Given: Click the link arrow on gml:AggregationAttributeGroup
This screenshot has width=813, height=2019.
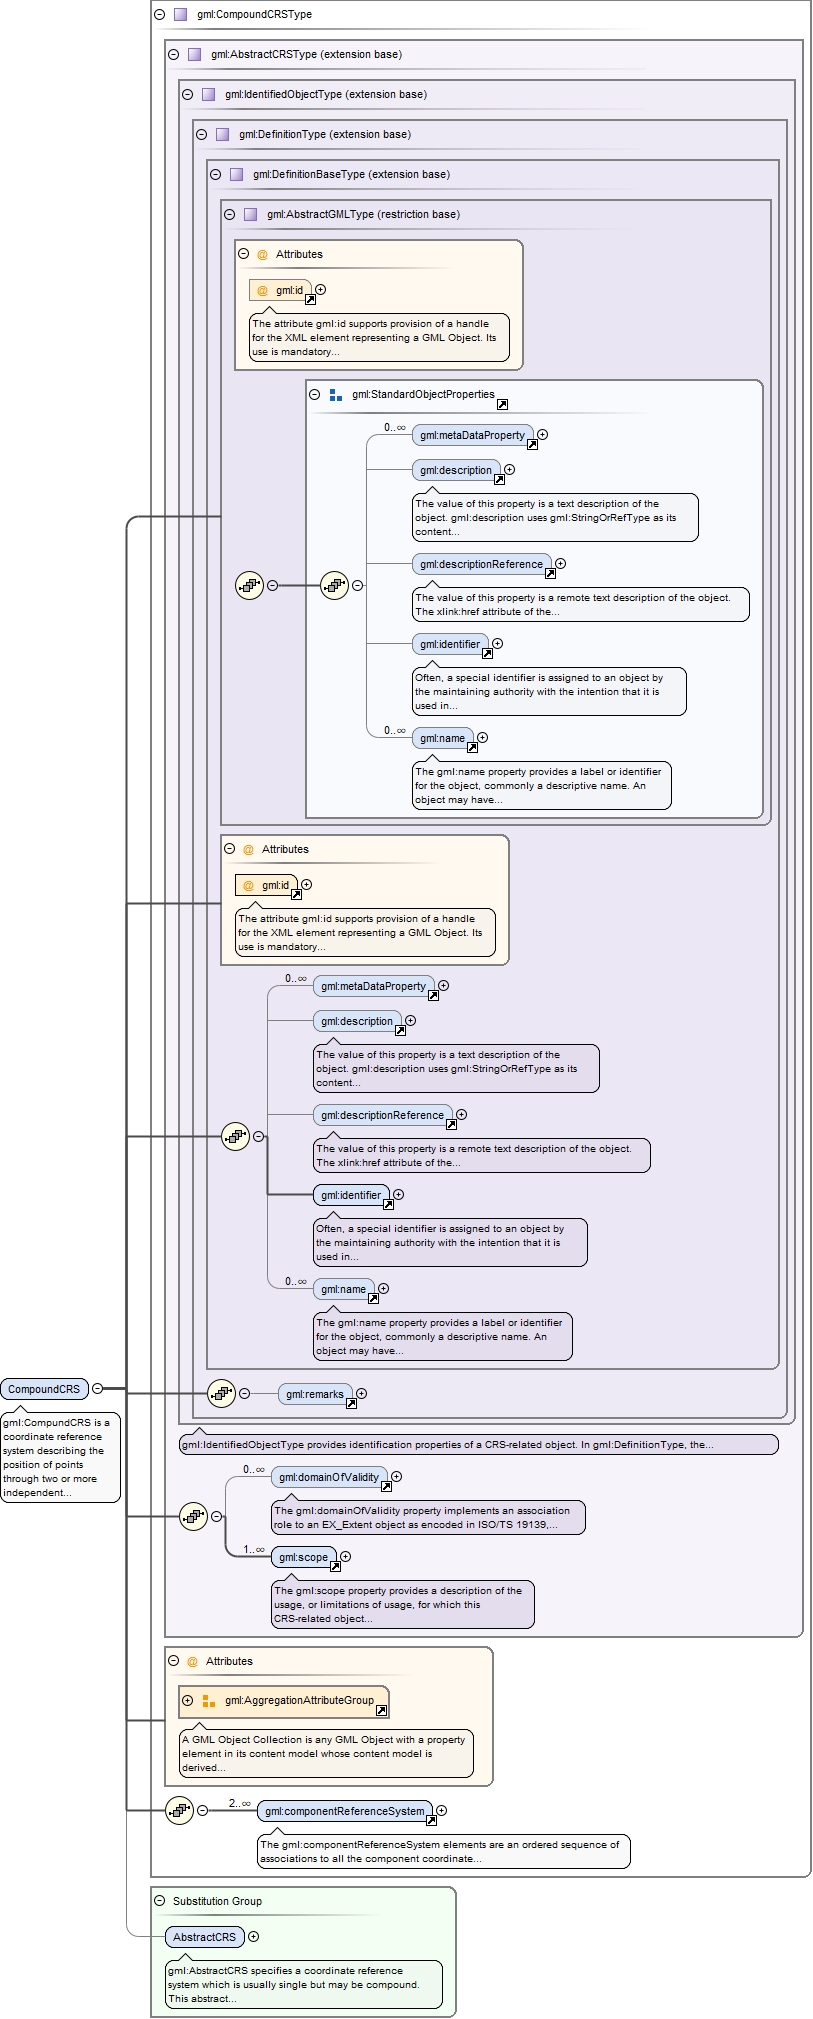Looking at the screenshot, I should [381, 1711].
